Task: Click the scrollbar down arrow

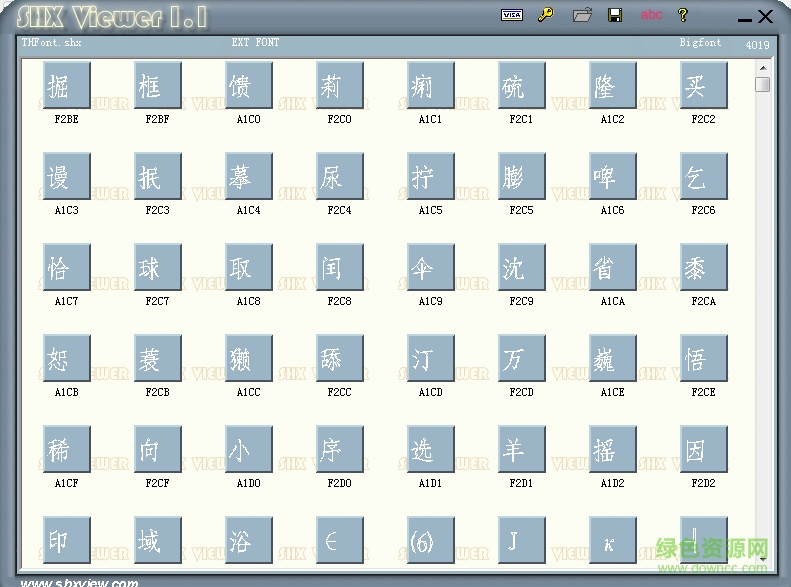Action: point(763,558)
